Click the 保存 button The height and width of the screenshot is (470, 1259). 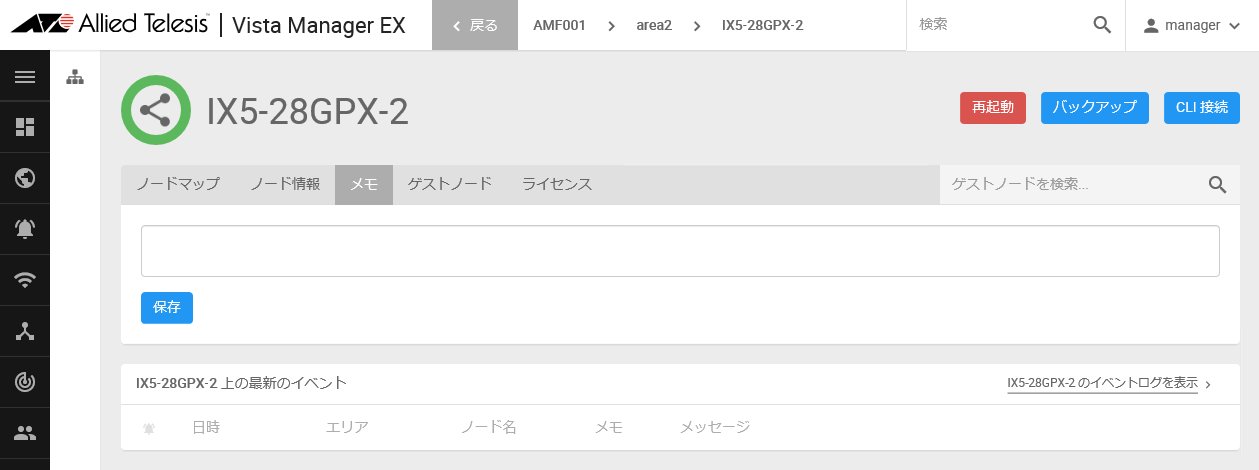(x=167, y=307)
